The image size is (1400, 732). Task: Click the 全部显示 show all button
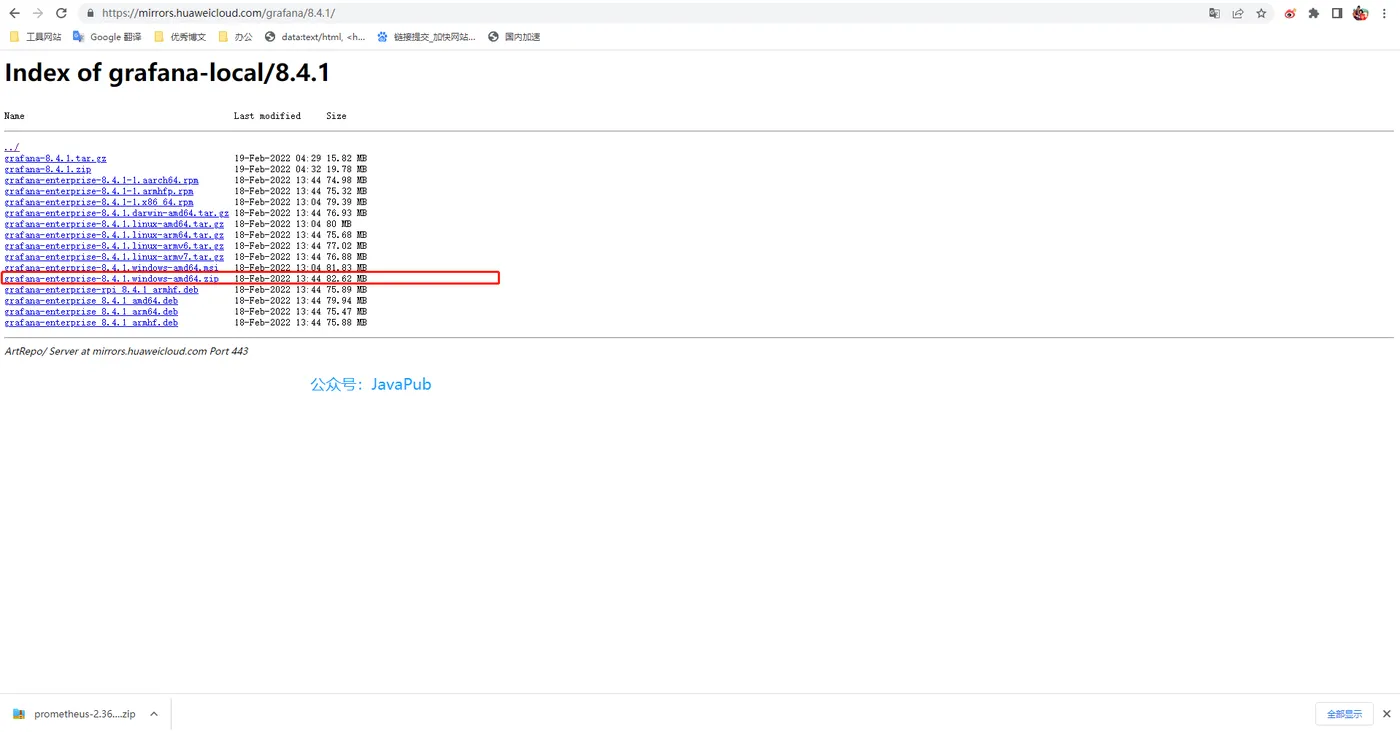pos(1344,714)
